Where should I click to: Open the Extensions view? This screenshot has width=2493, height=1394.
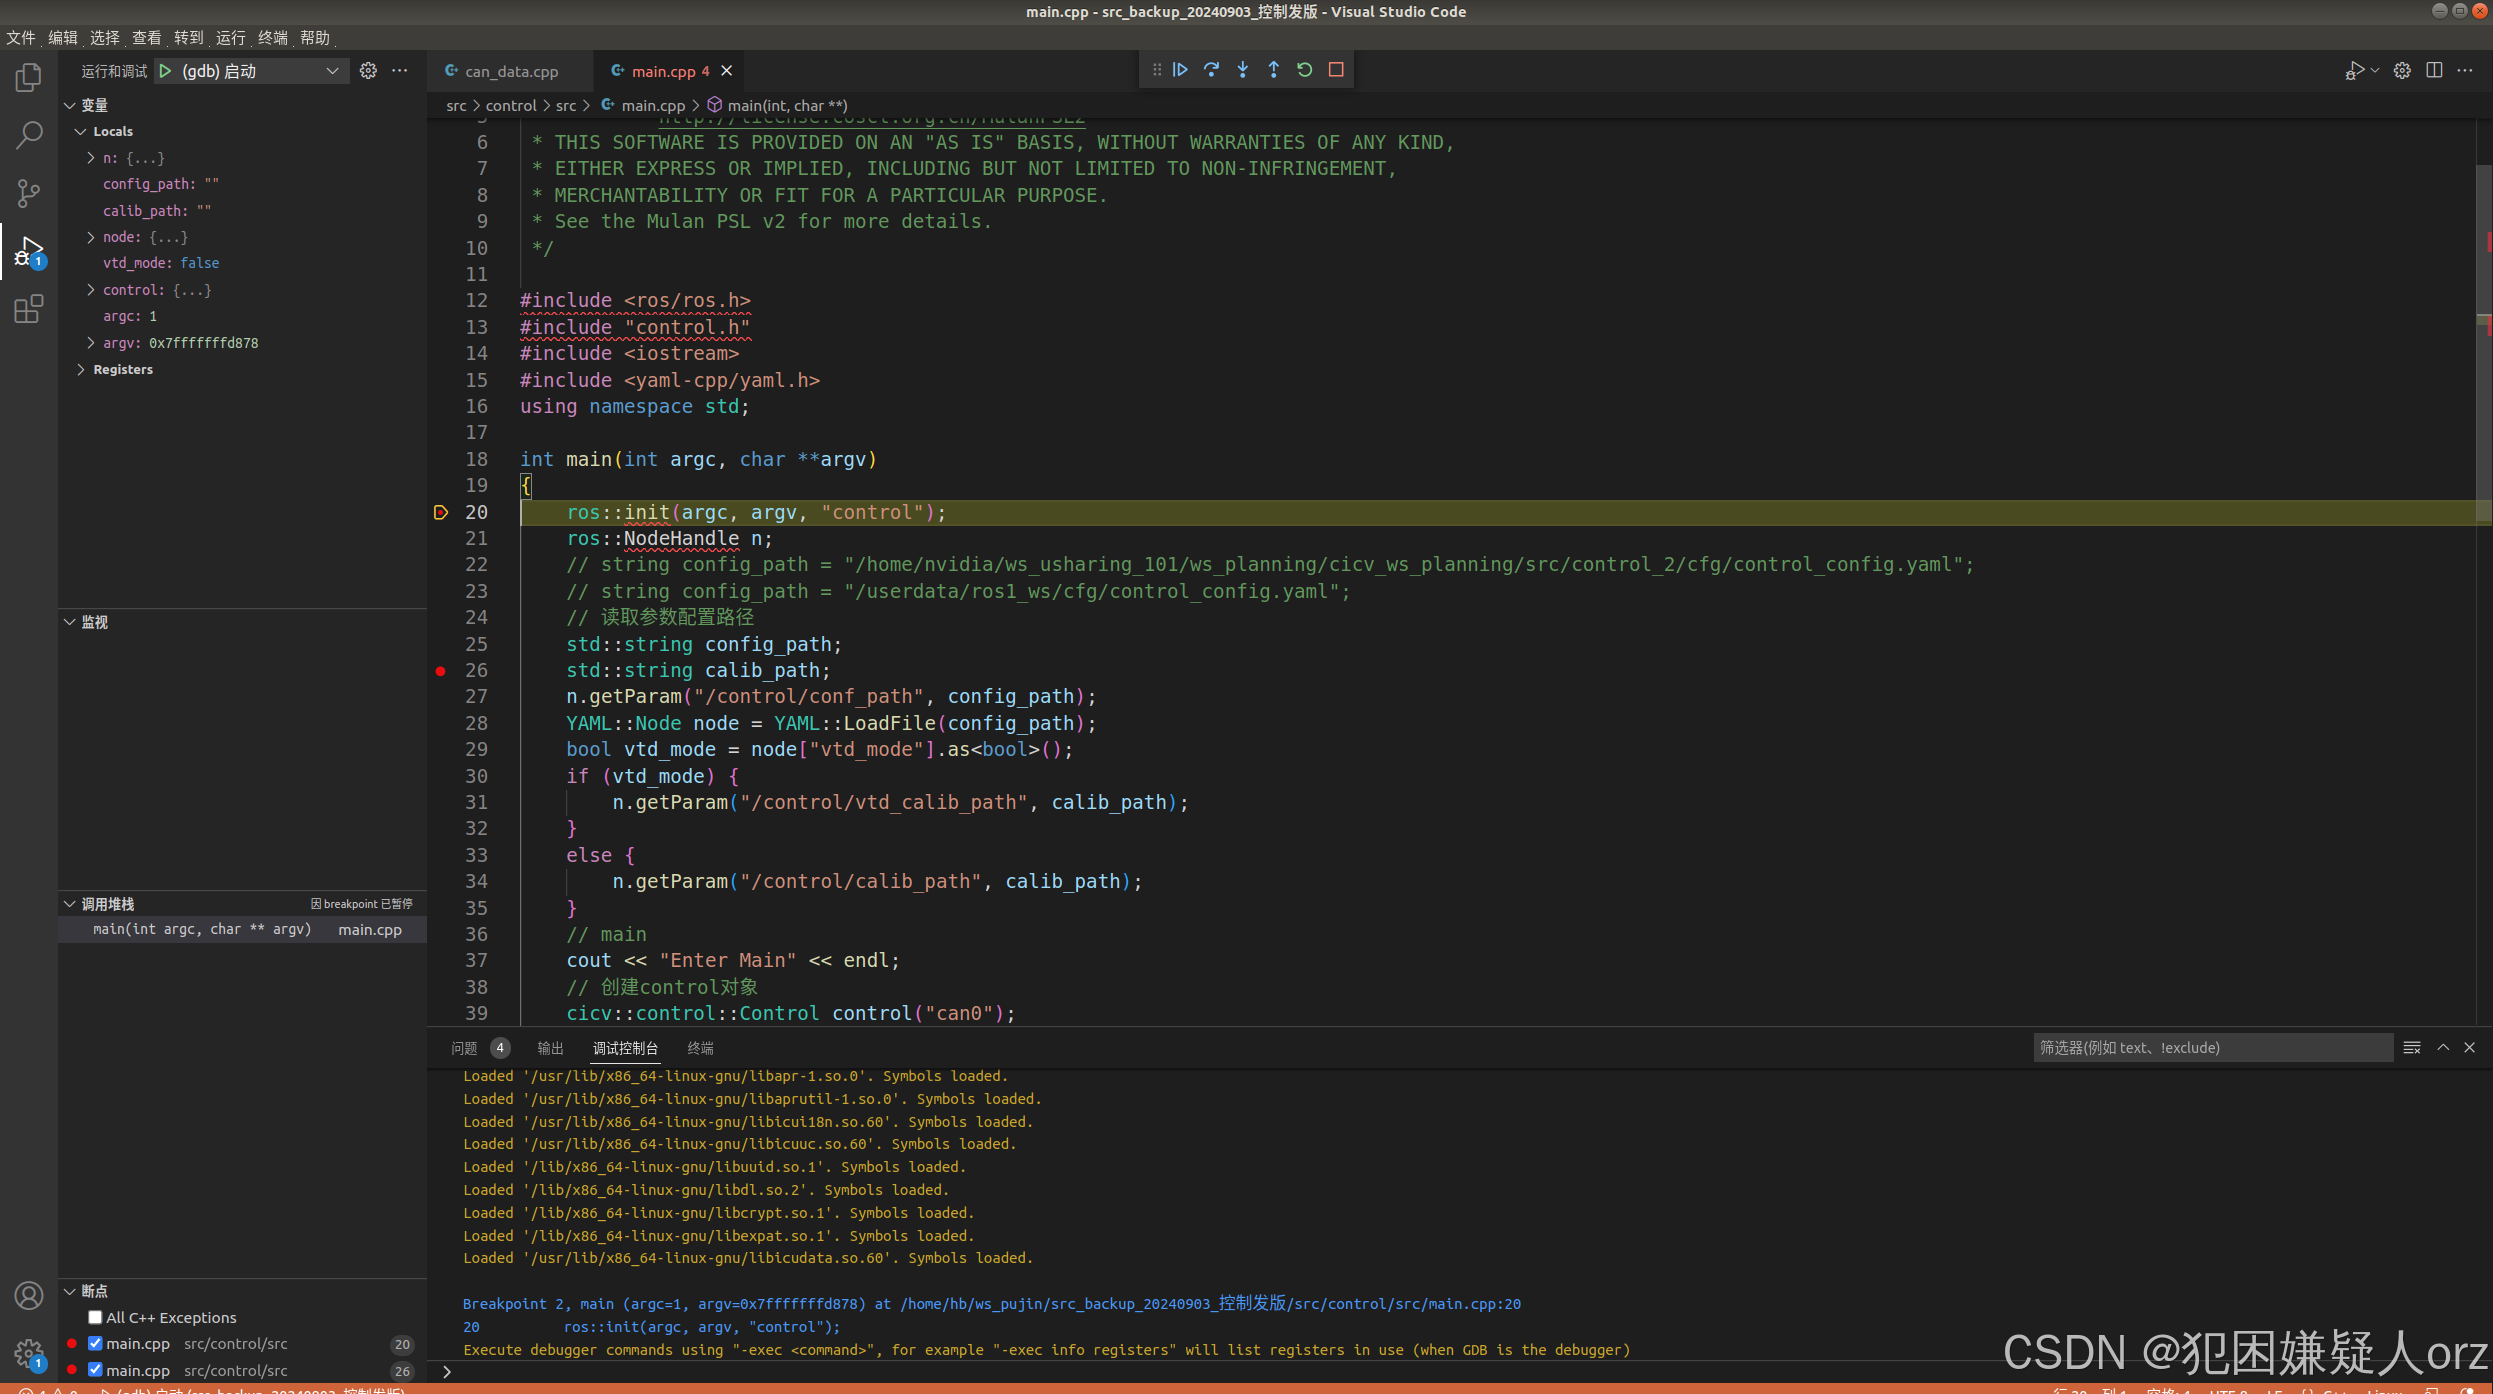(x=29, y=309)
